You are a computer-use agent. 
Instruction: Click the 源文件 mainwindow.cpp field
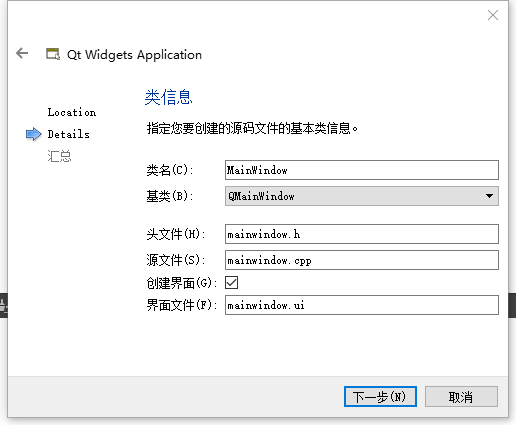[362, 260]
